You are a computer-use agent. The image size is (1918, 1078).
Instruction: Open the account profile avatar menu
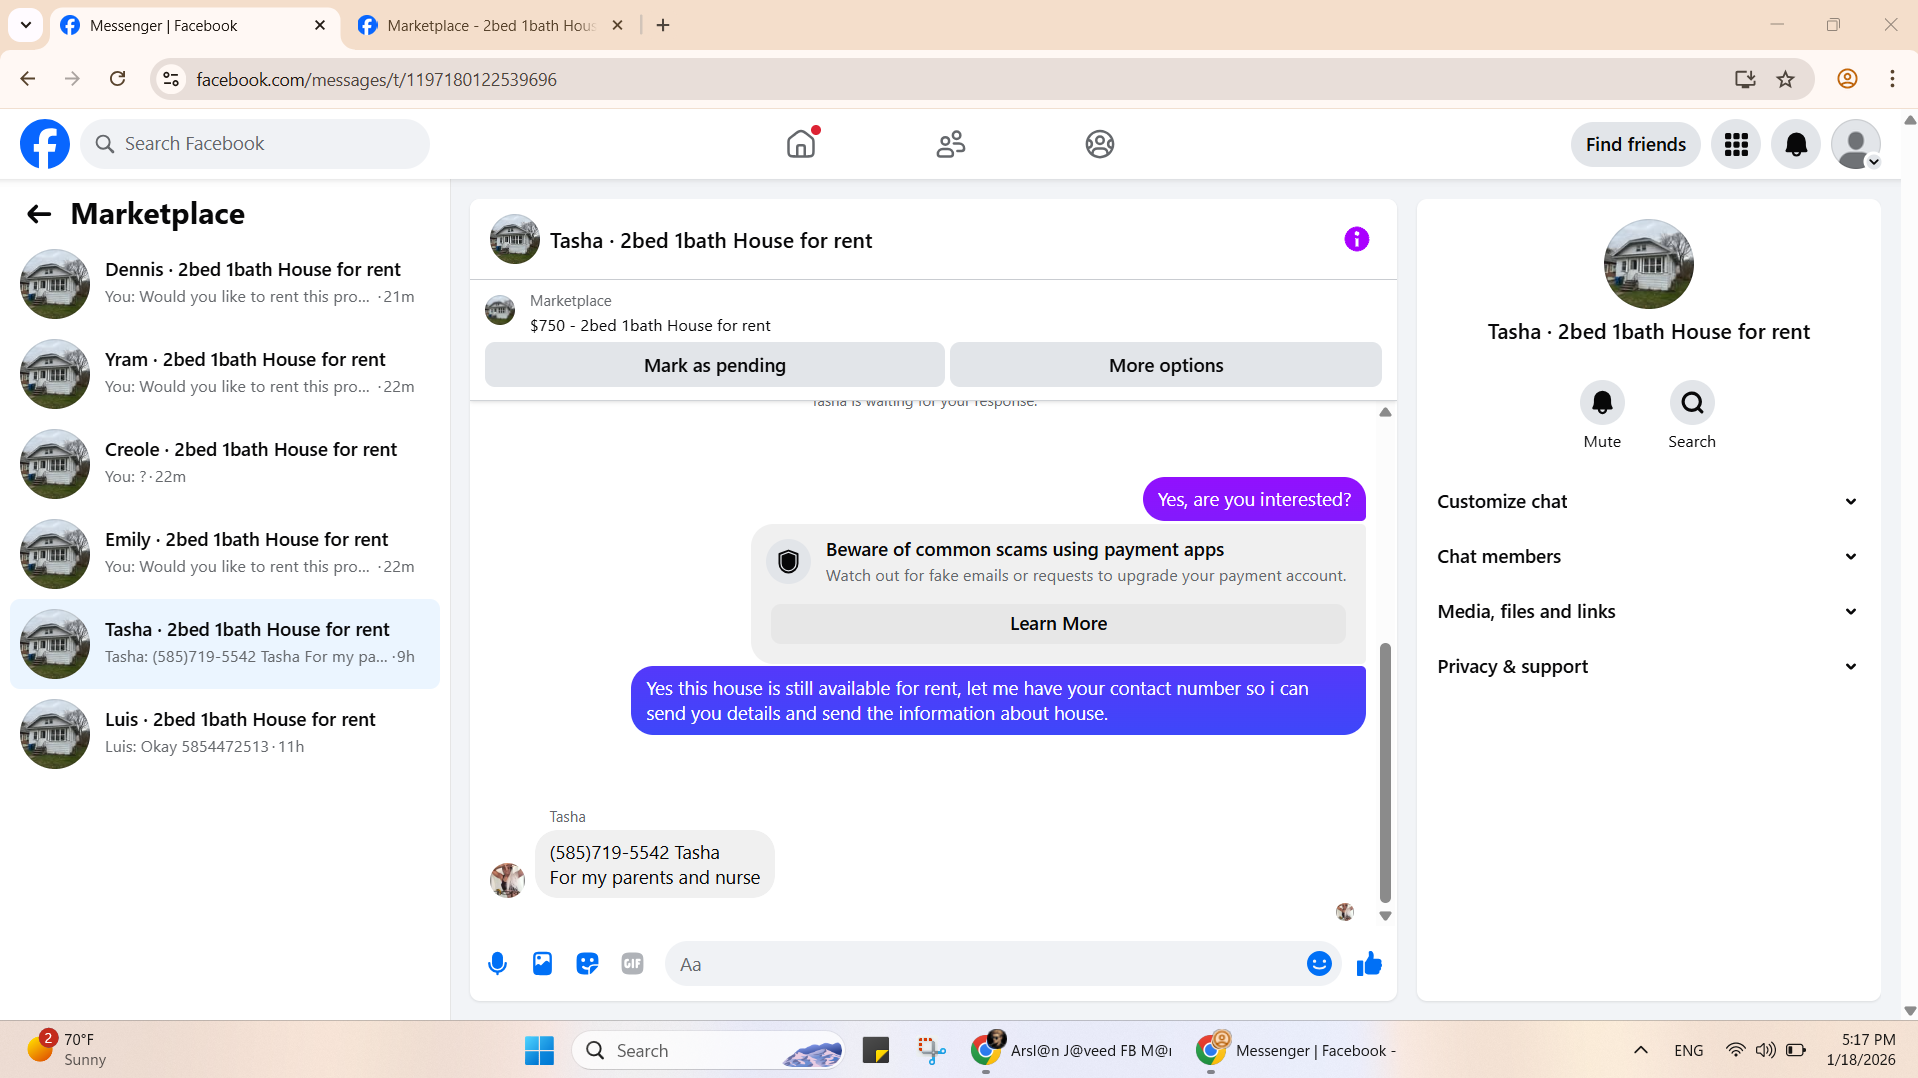tap(1856, 145)
